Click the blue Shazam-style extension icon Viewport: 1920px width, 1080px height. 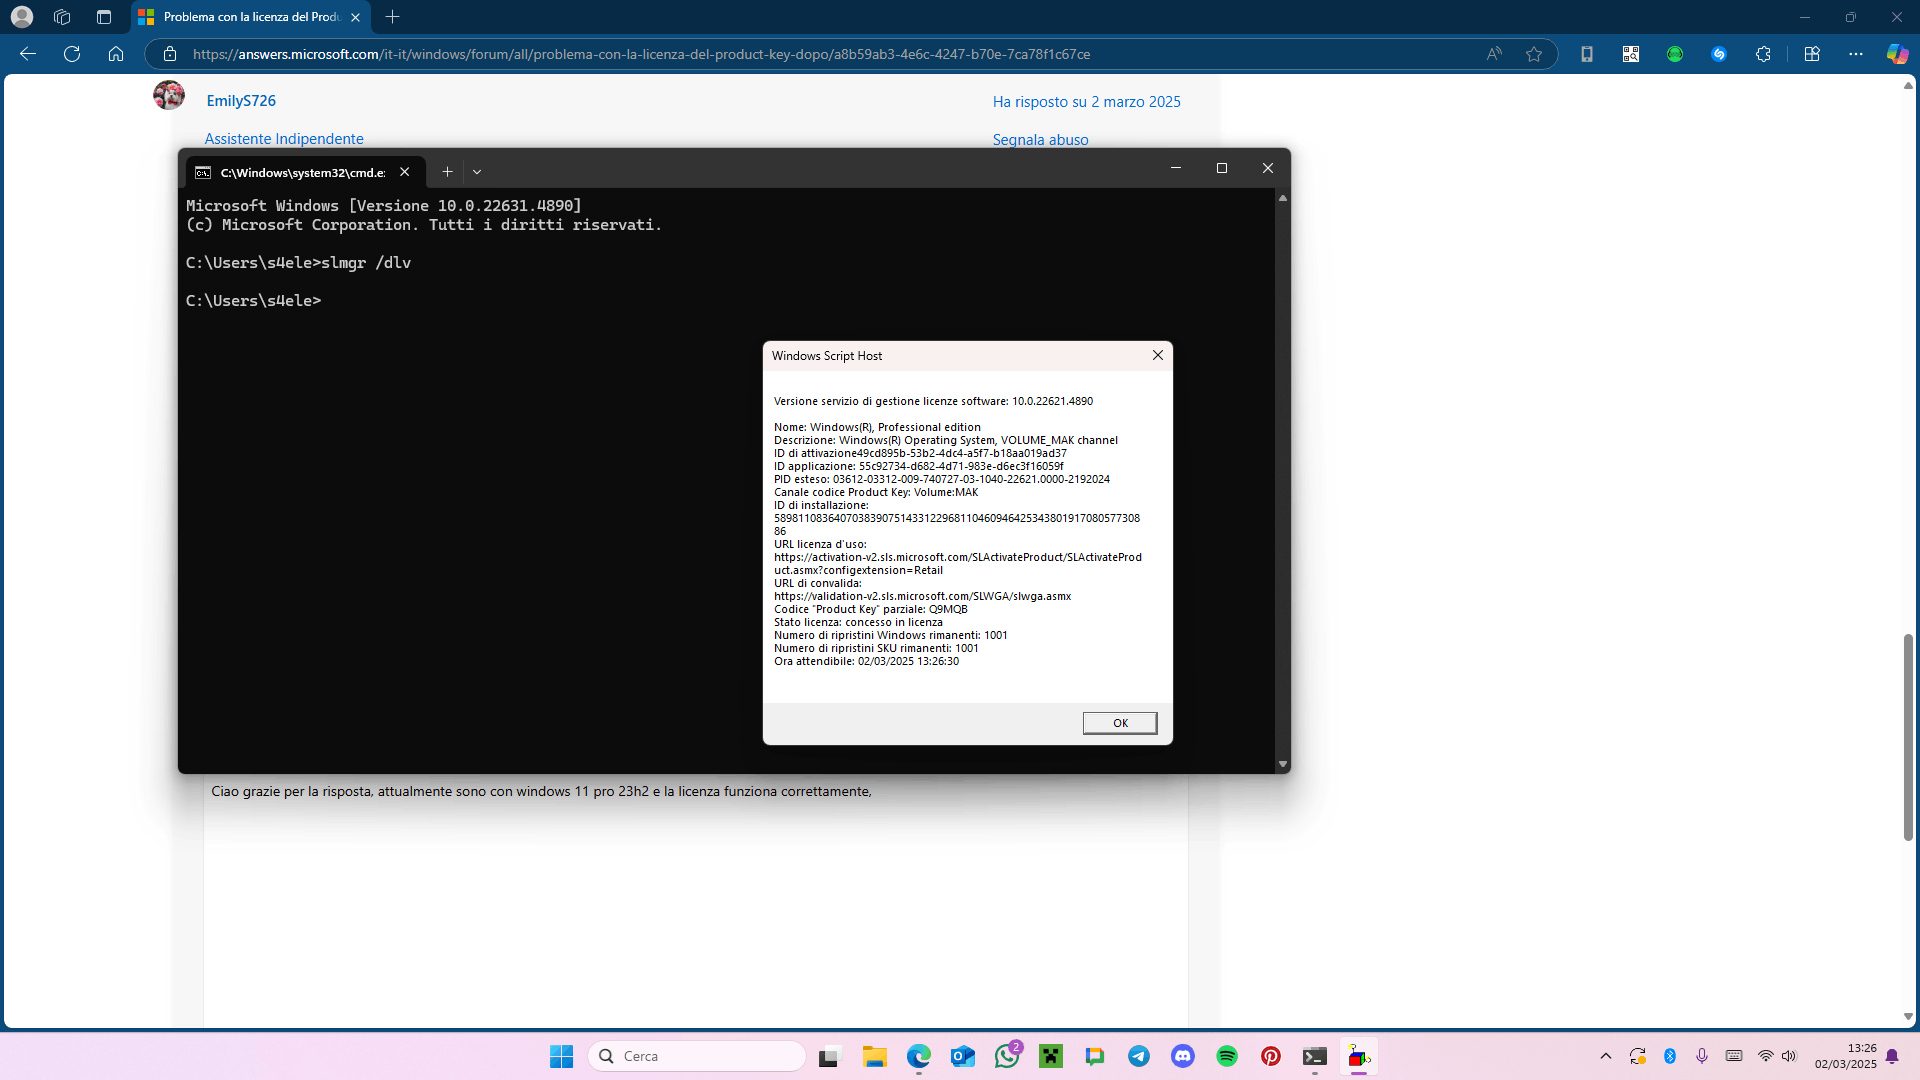pyautogui.click(x=1719, y=54)
